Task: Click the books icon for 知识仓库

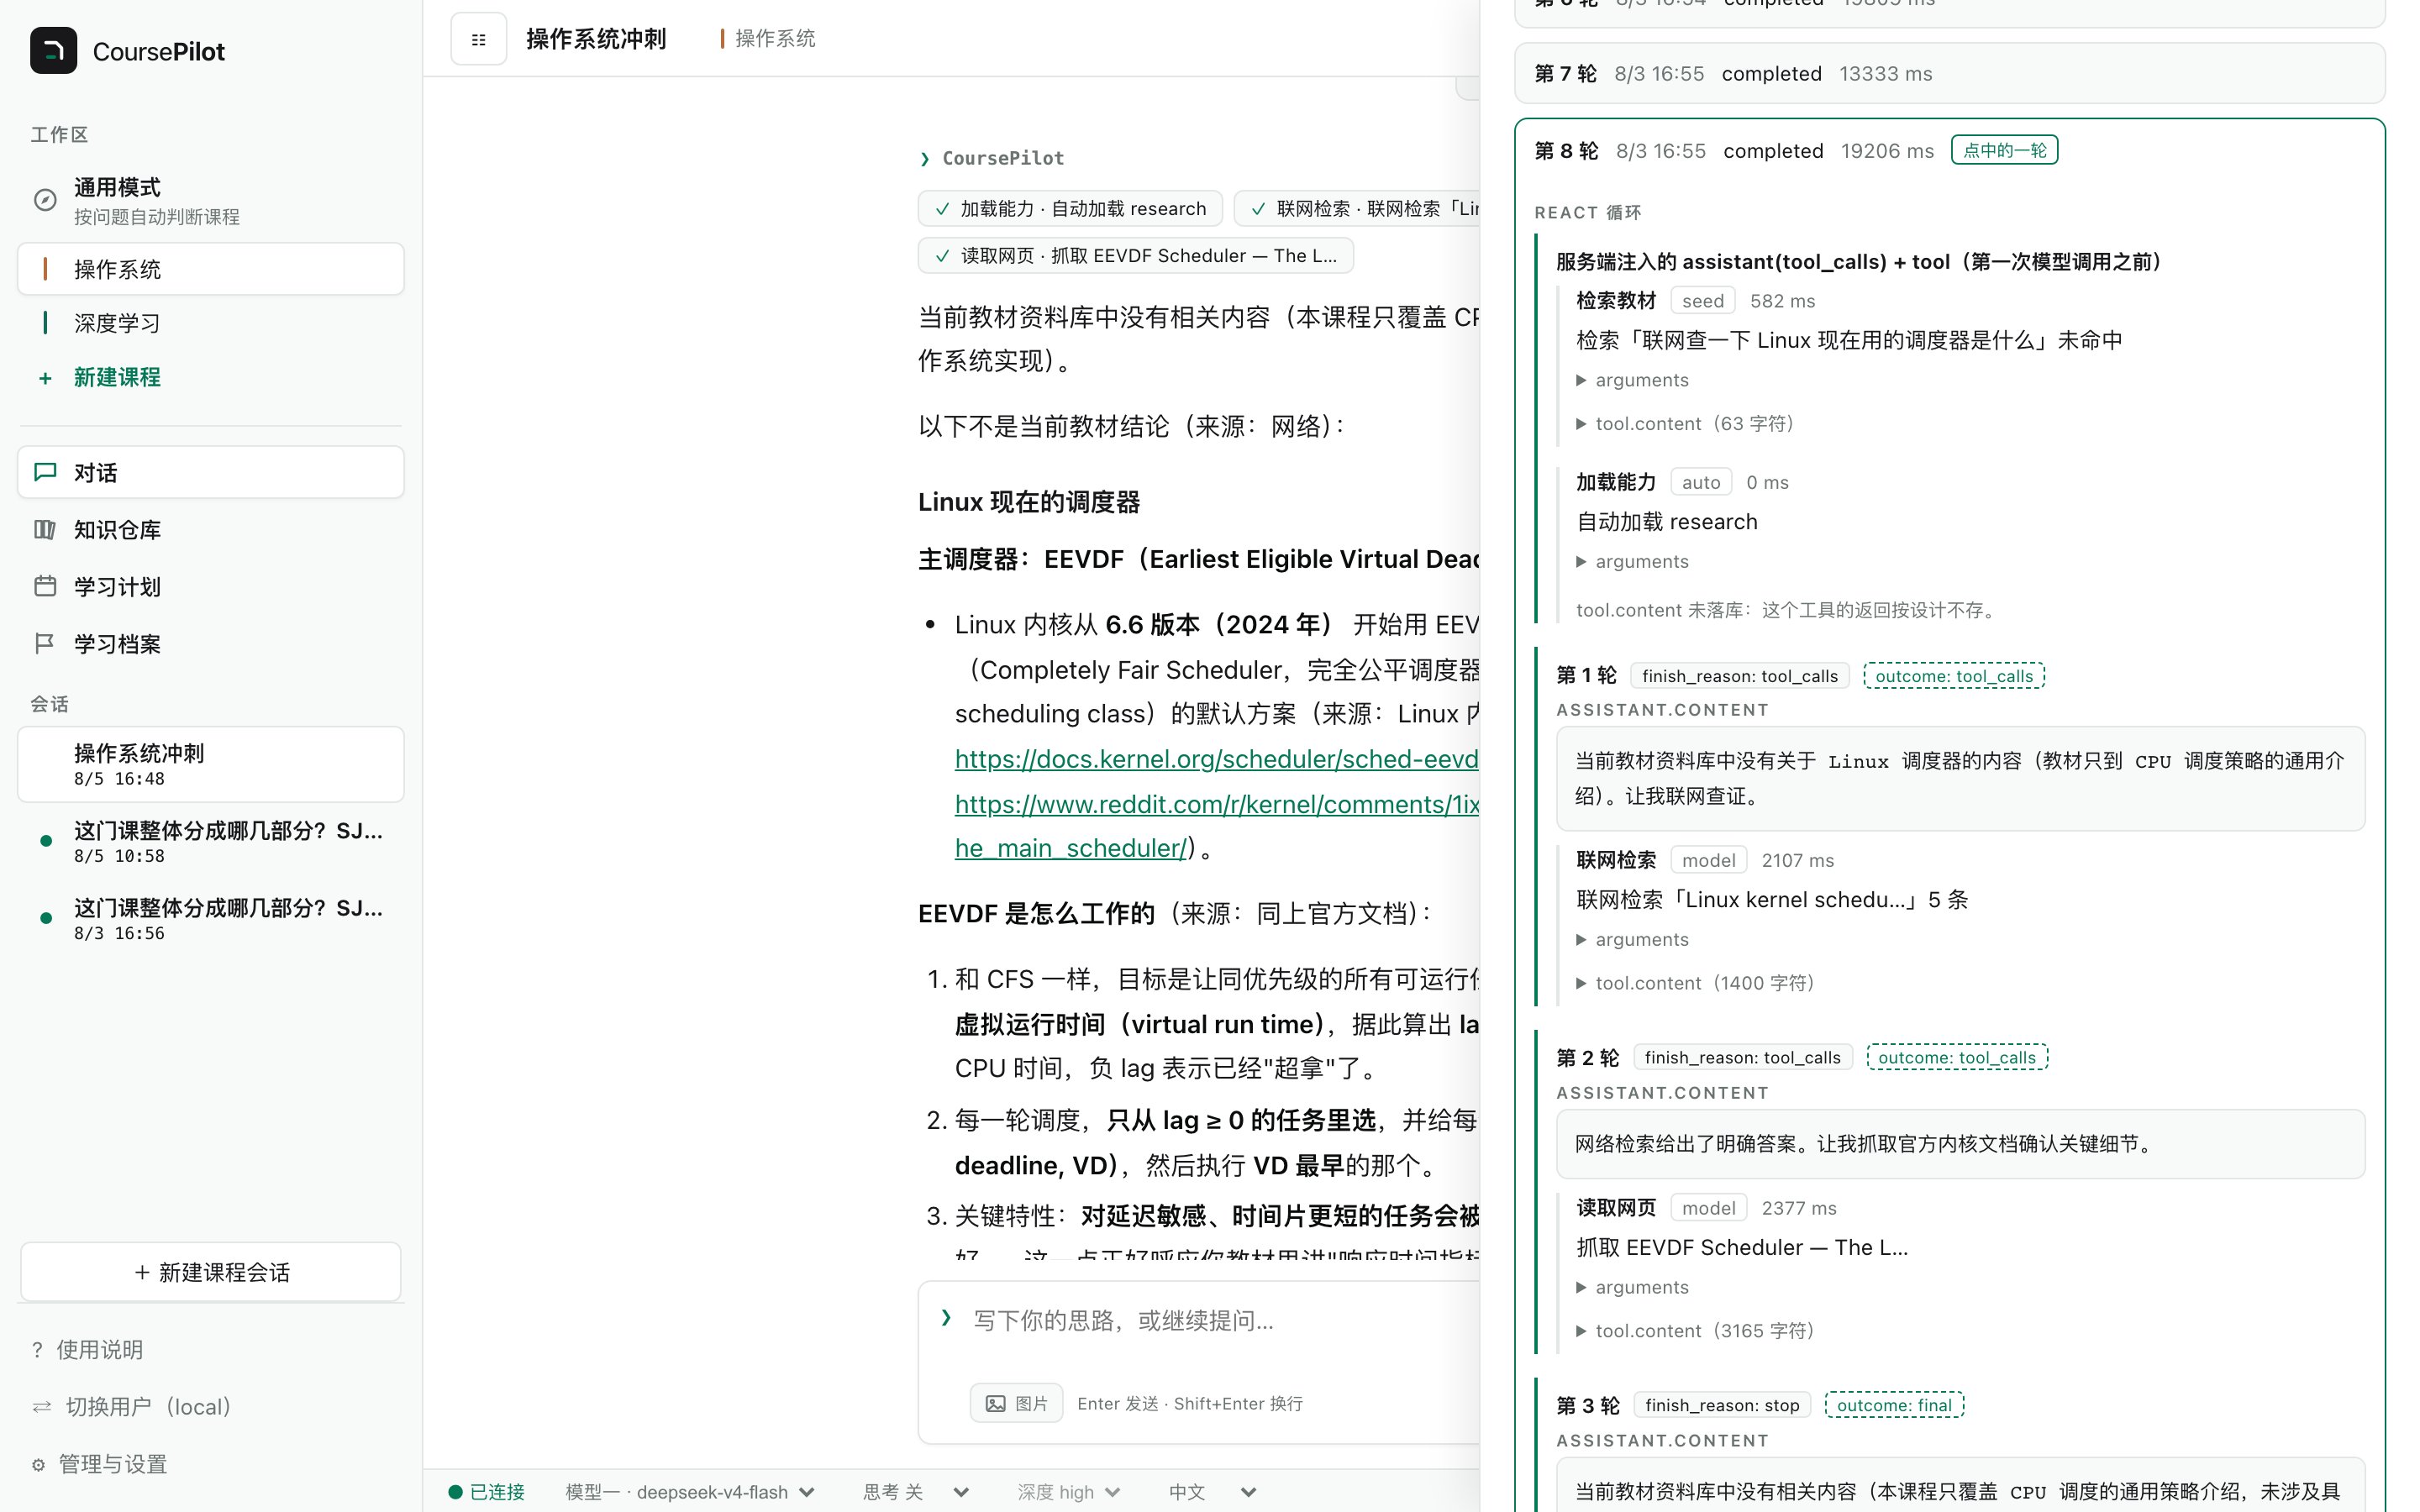Action: pyautogui.click(x=45, y=529)
